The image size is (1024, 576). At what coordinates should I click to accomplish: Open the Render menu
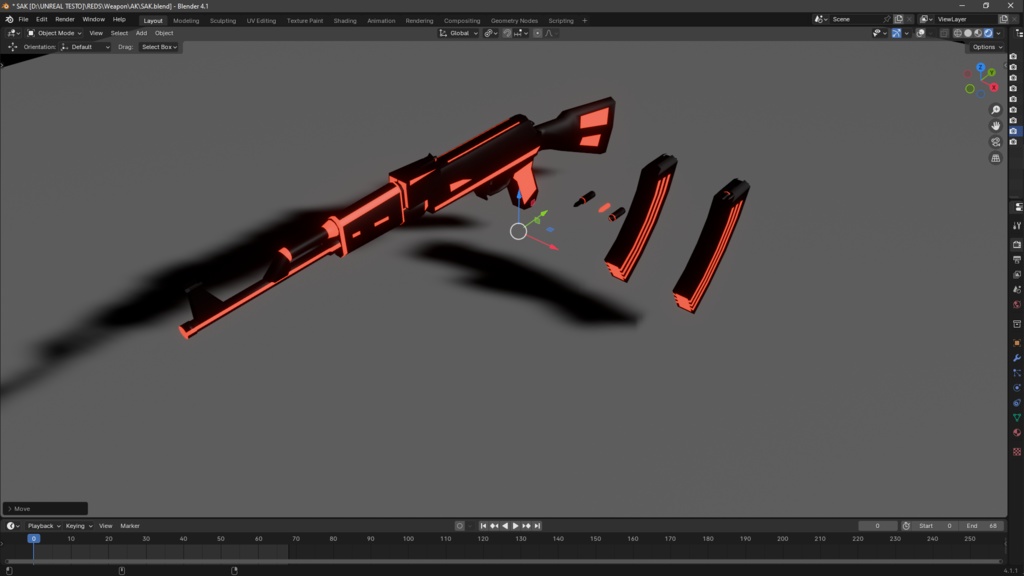tap(65, 20)
